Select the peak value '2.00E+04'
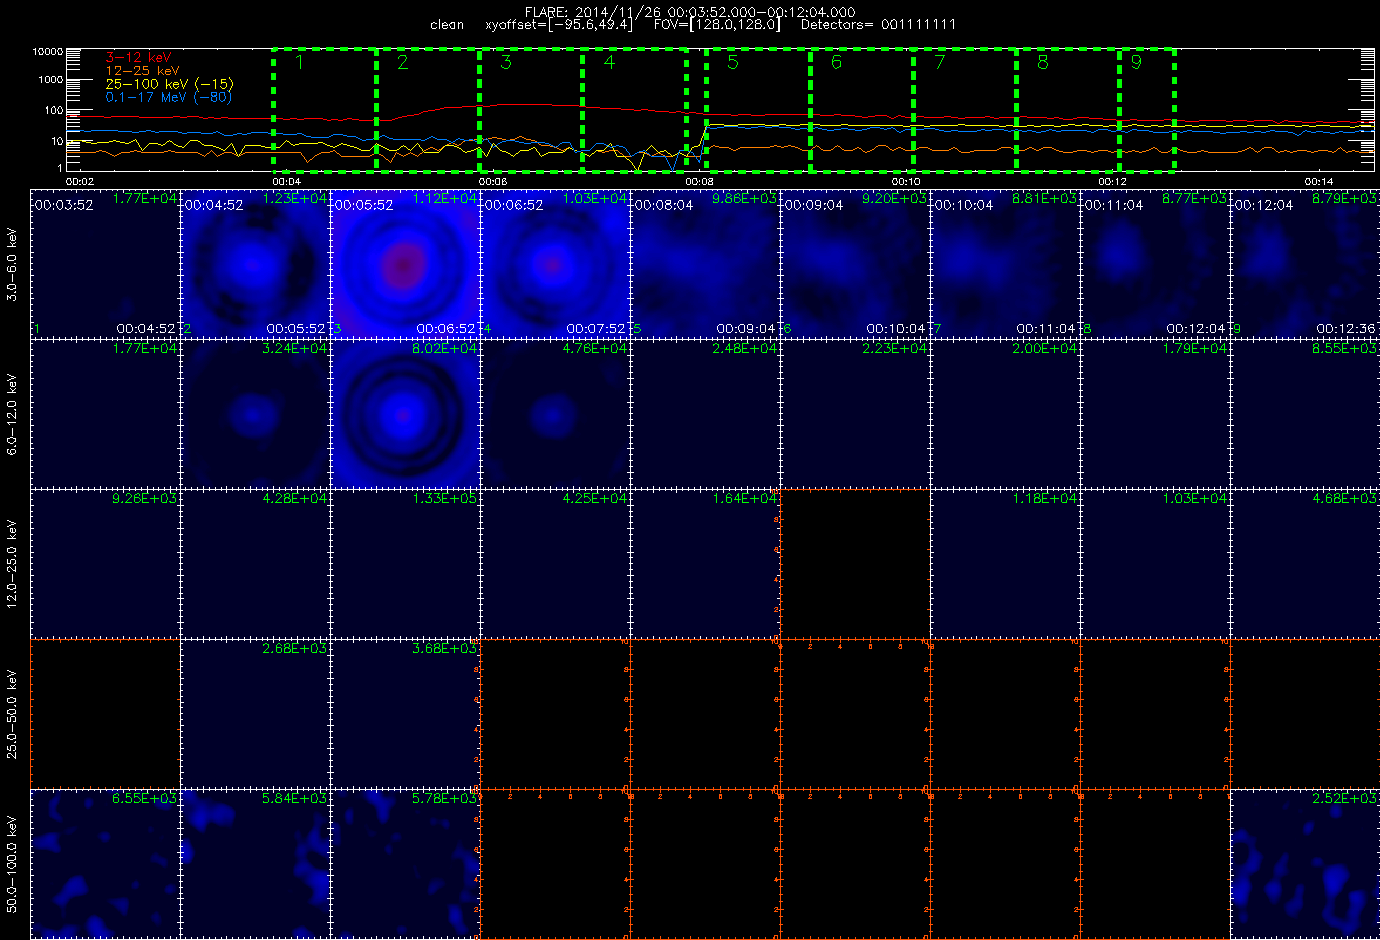The width and height of the screenshot is (1380, 940). point(1044,349)
